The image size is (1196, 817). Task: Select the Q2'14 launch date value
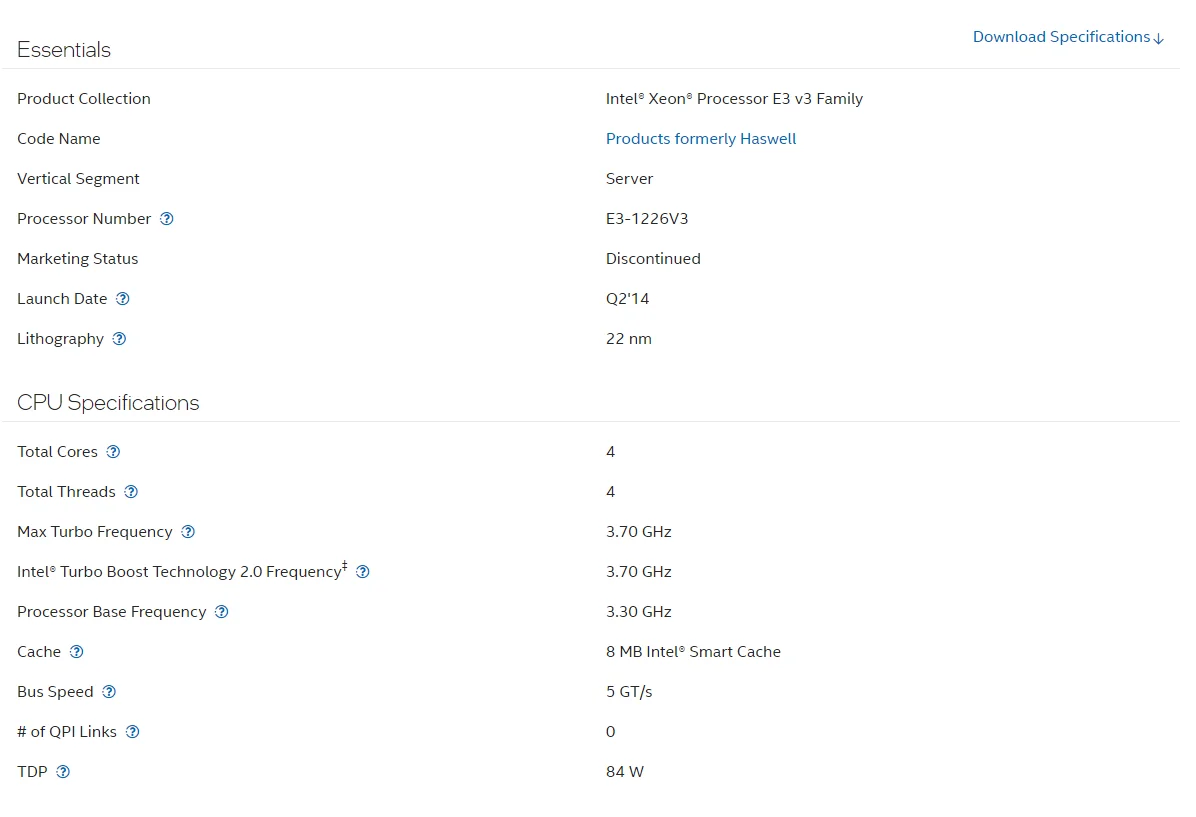pos(627,299)
